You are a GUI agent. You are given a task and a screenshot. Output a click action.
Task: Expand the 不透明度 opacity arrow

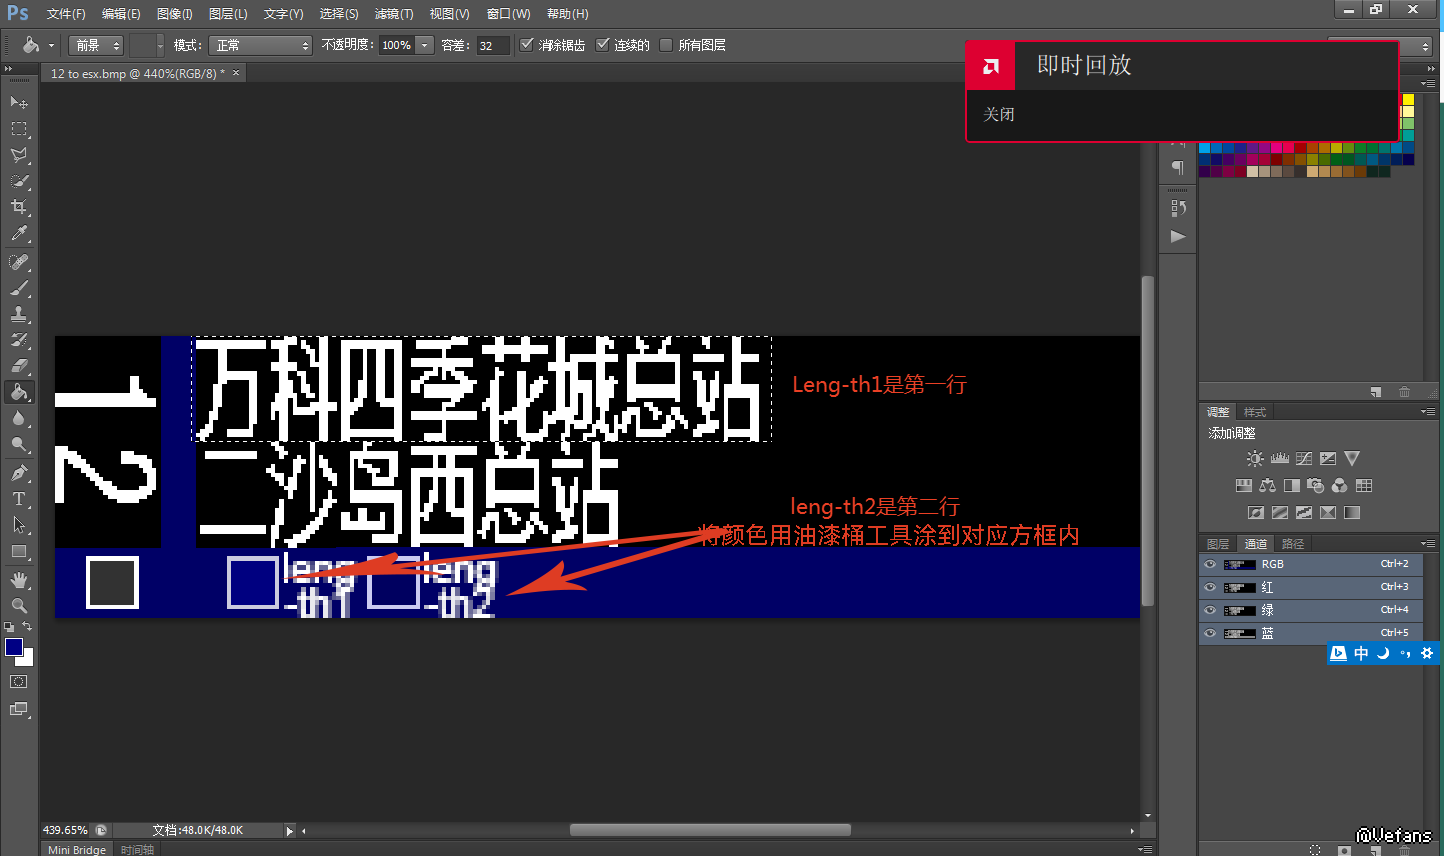pos(425,45)
